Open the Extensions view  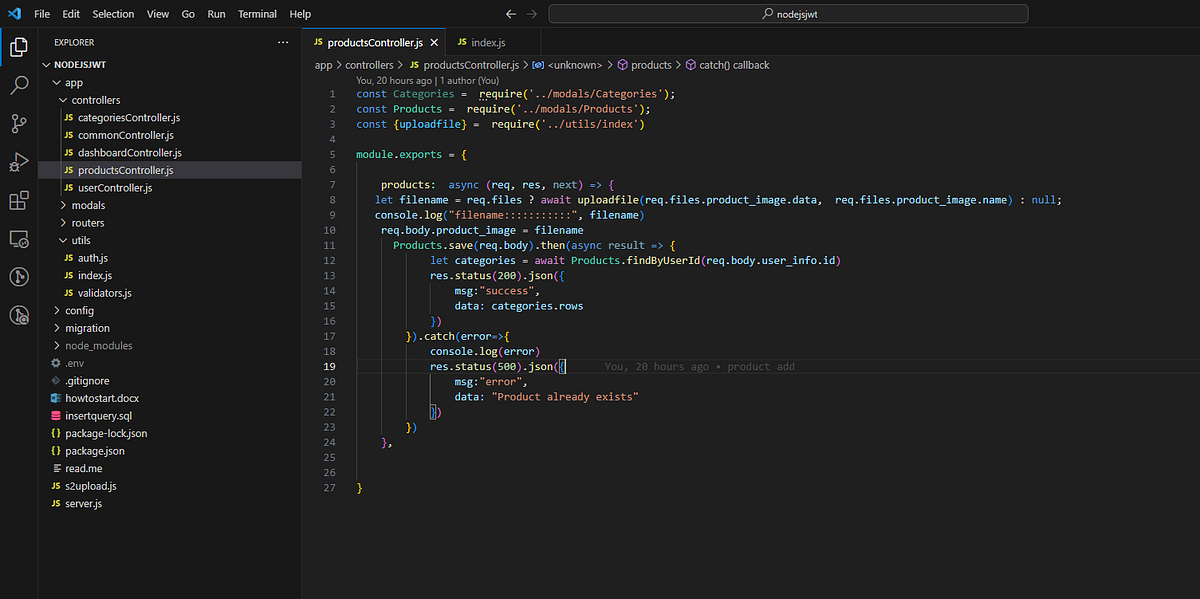pyautogui.click(x=20, y=200)
